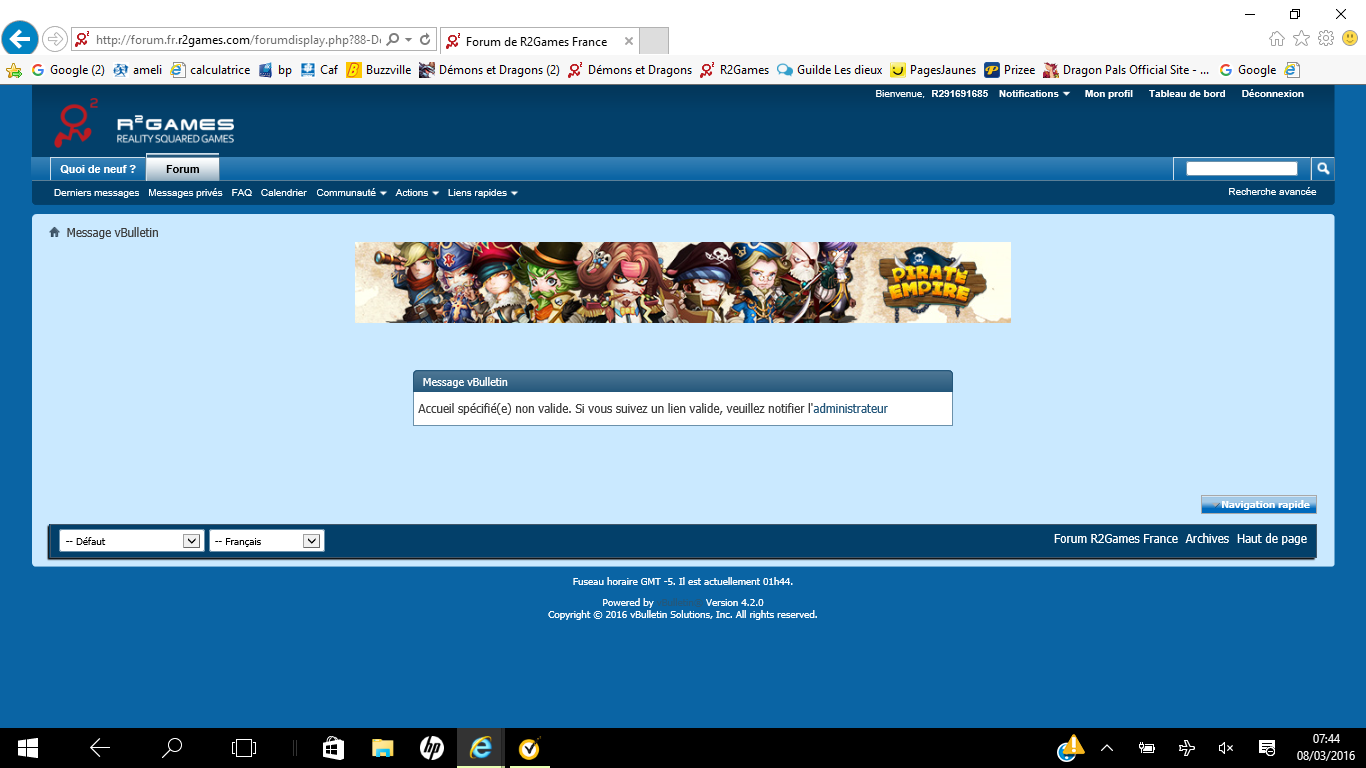Click the Pirate Empire banner

[x=682, y=282]
